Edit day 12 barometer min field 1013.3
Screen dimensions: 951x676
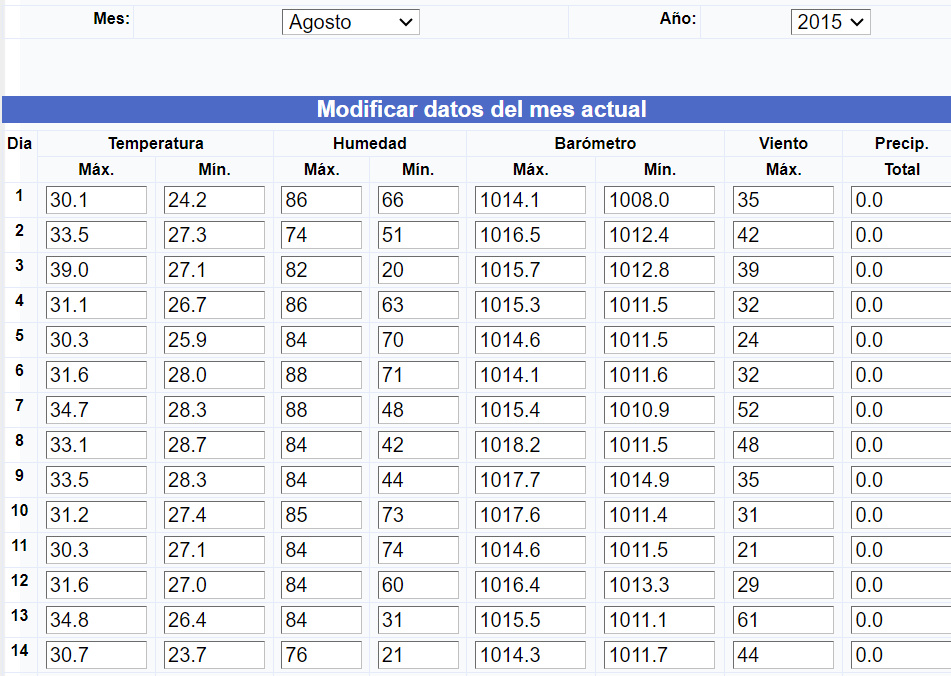point(659,585)
